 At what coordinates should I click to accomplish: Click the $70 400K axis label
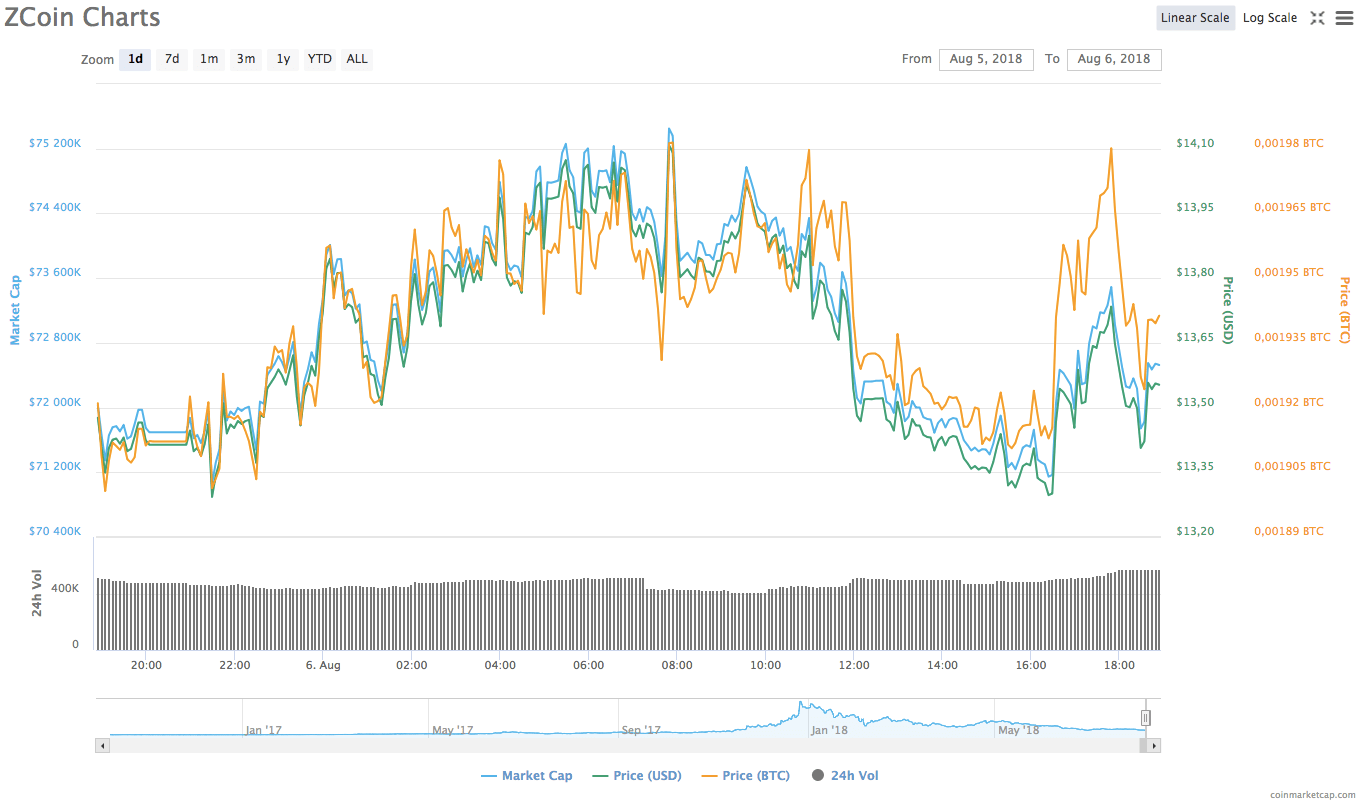click(55, 531)
